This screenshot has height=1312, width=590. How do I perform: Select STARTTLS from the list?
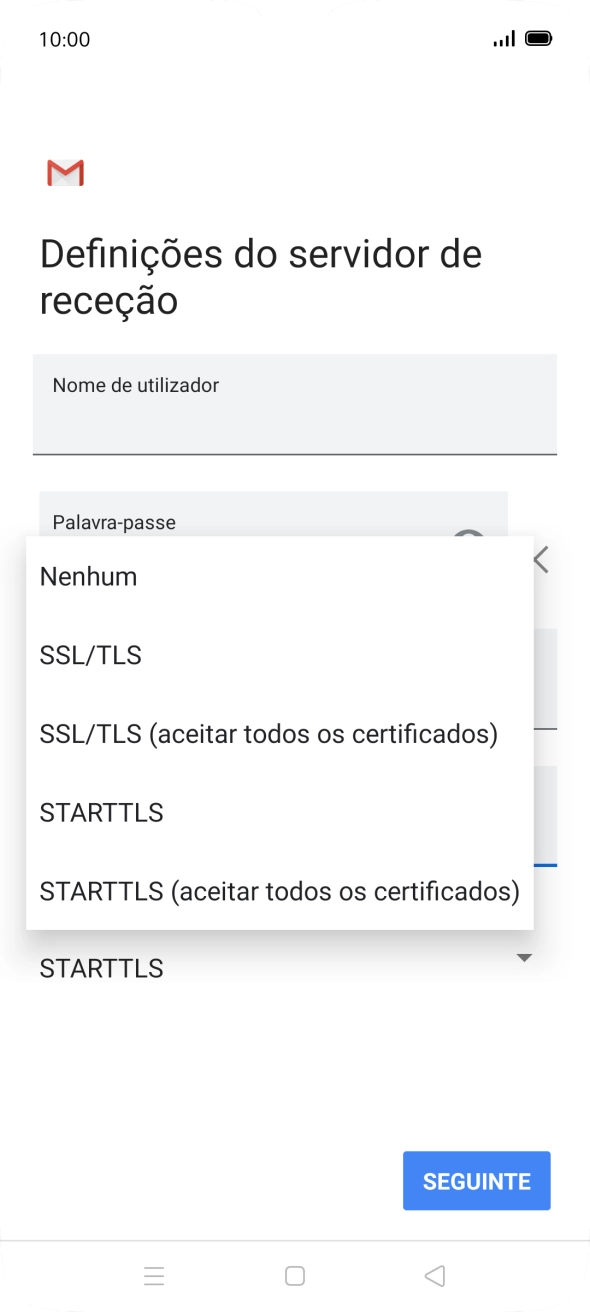(x=101, y=812)
